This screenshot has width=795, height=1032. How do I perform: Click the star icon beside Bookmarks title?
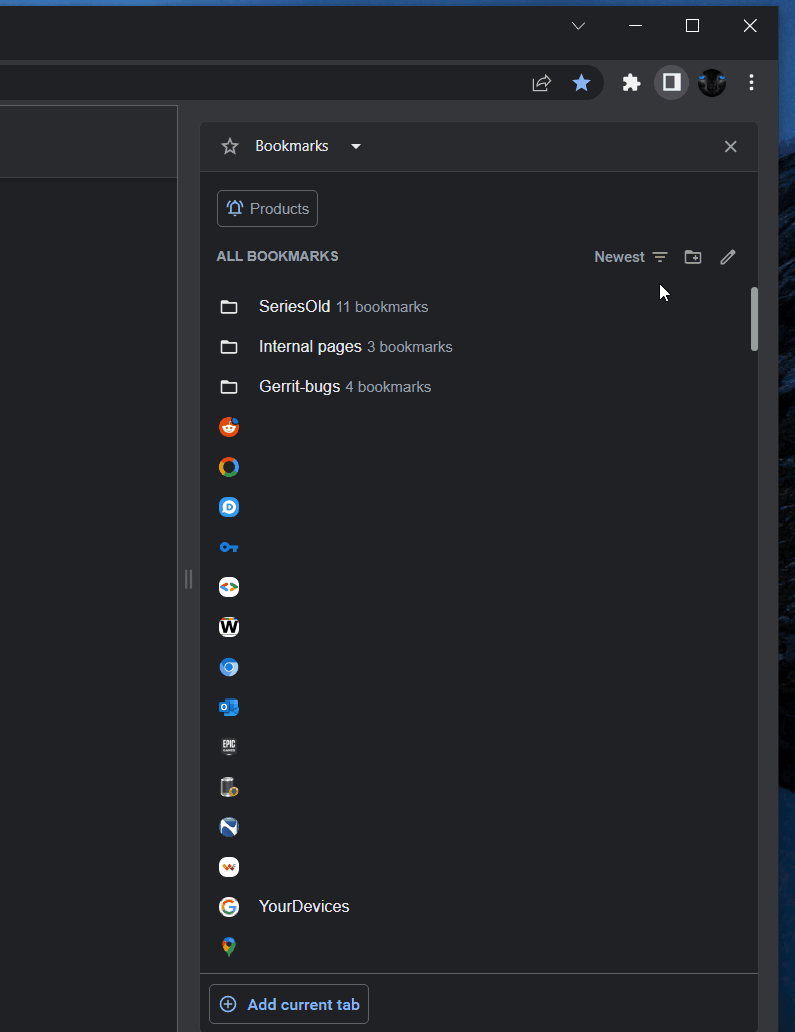(230, 146)
